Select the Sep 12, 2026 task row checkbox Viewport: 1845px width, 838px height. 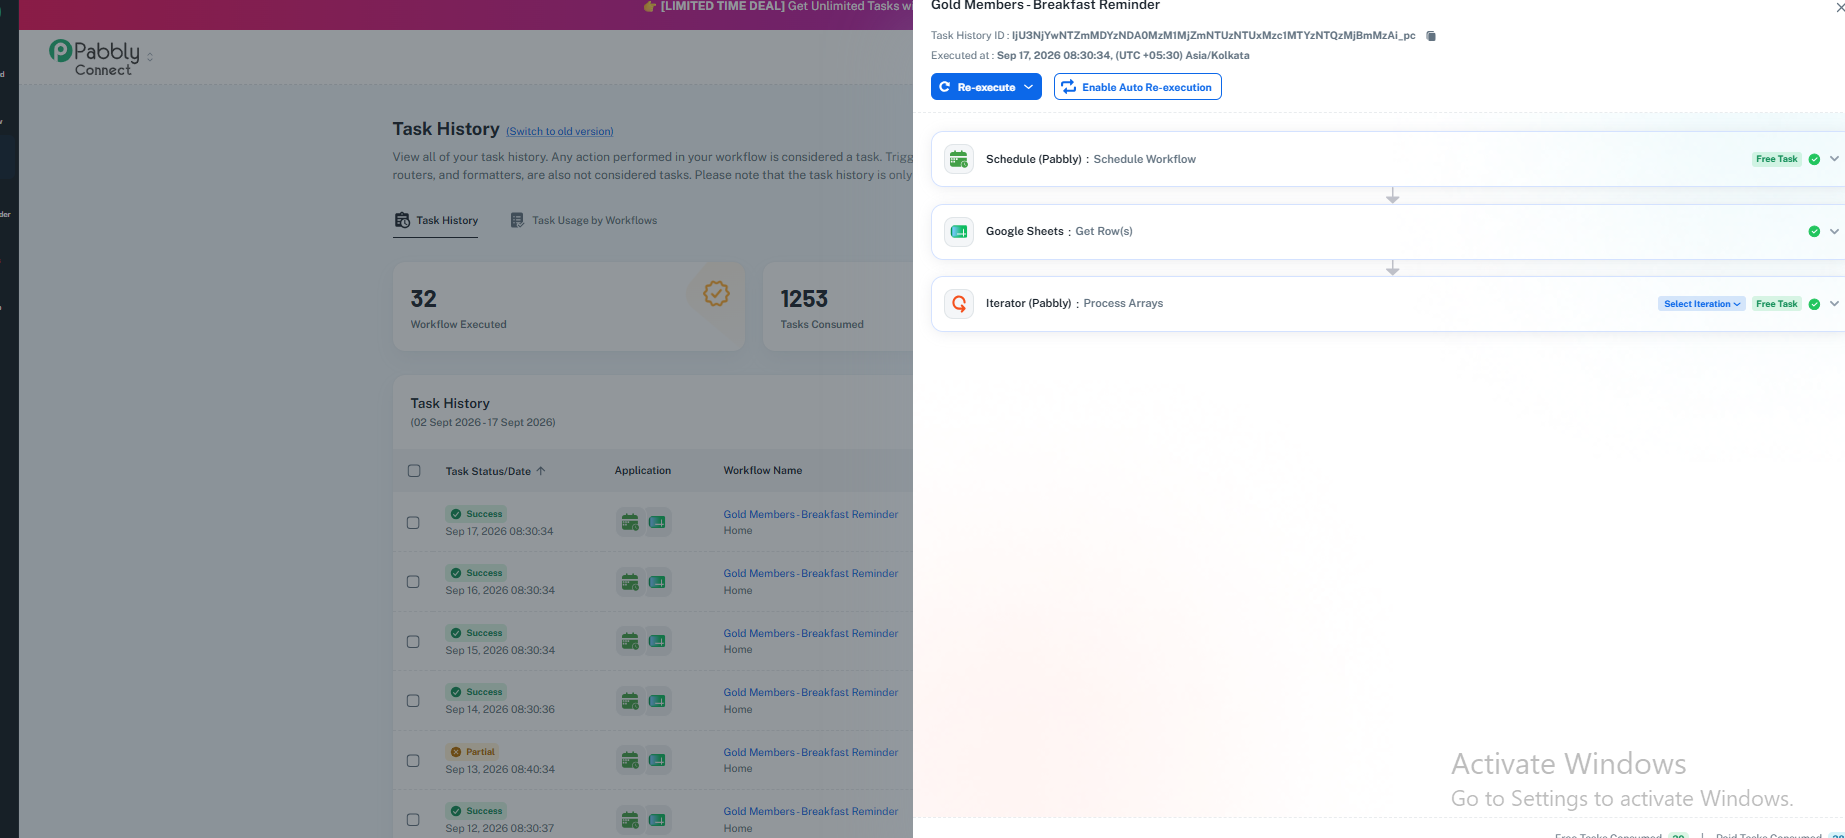(x=413, y=820)
